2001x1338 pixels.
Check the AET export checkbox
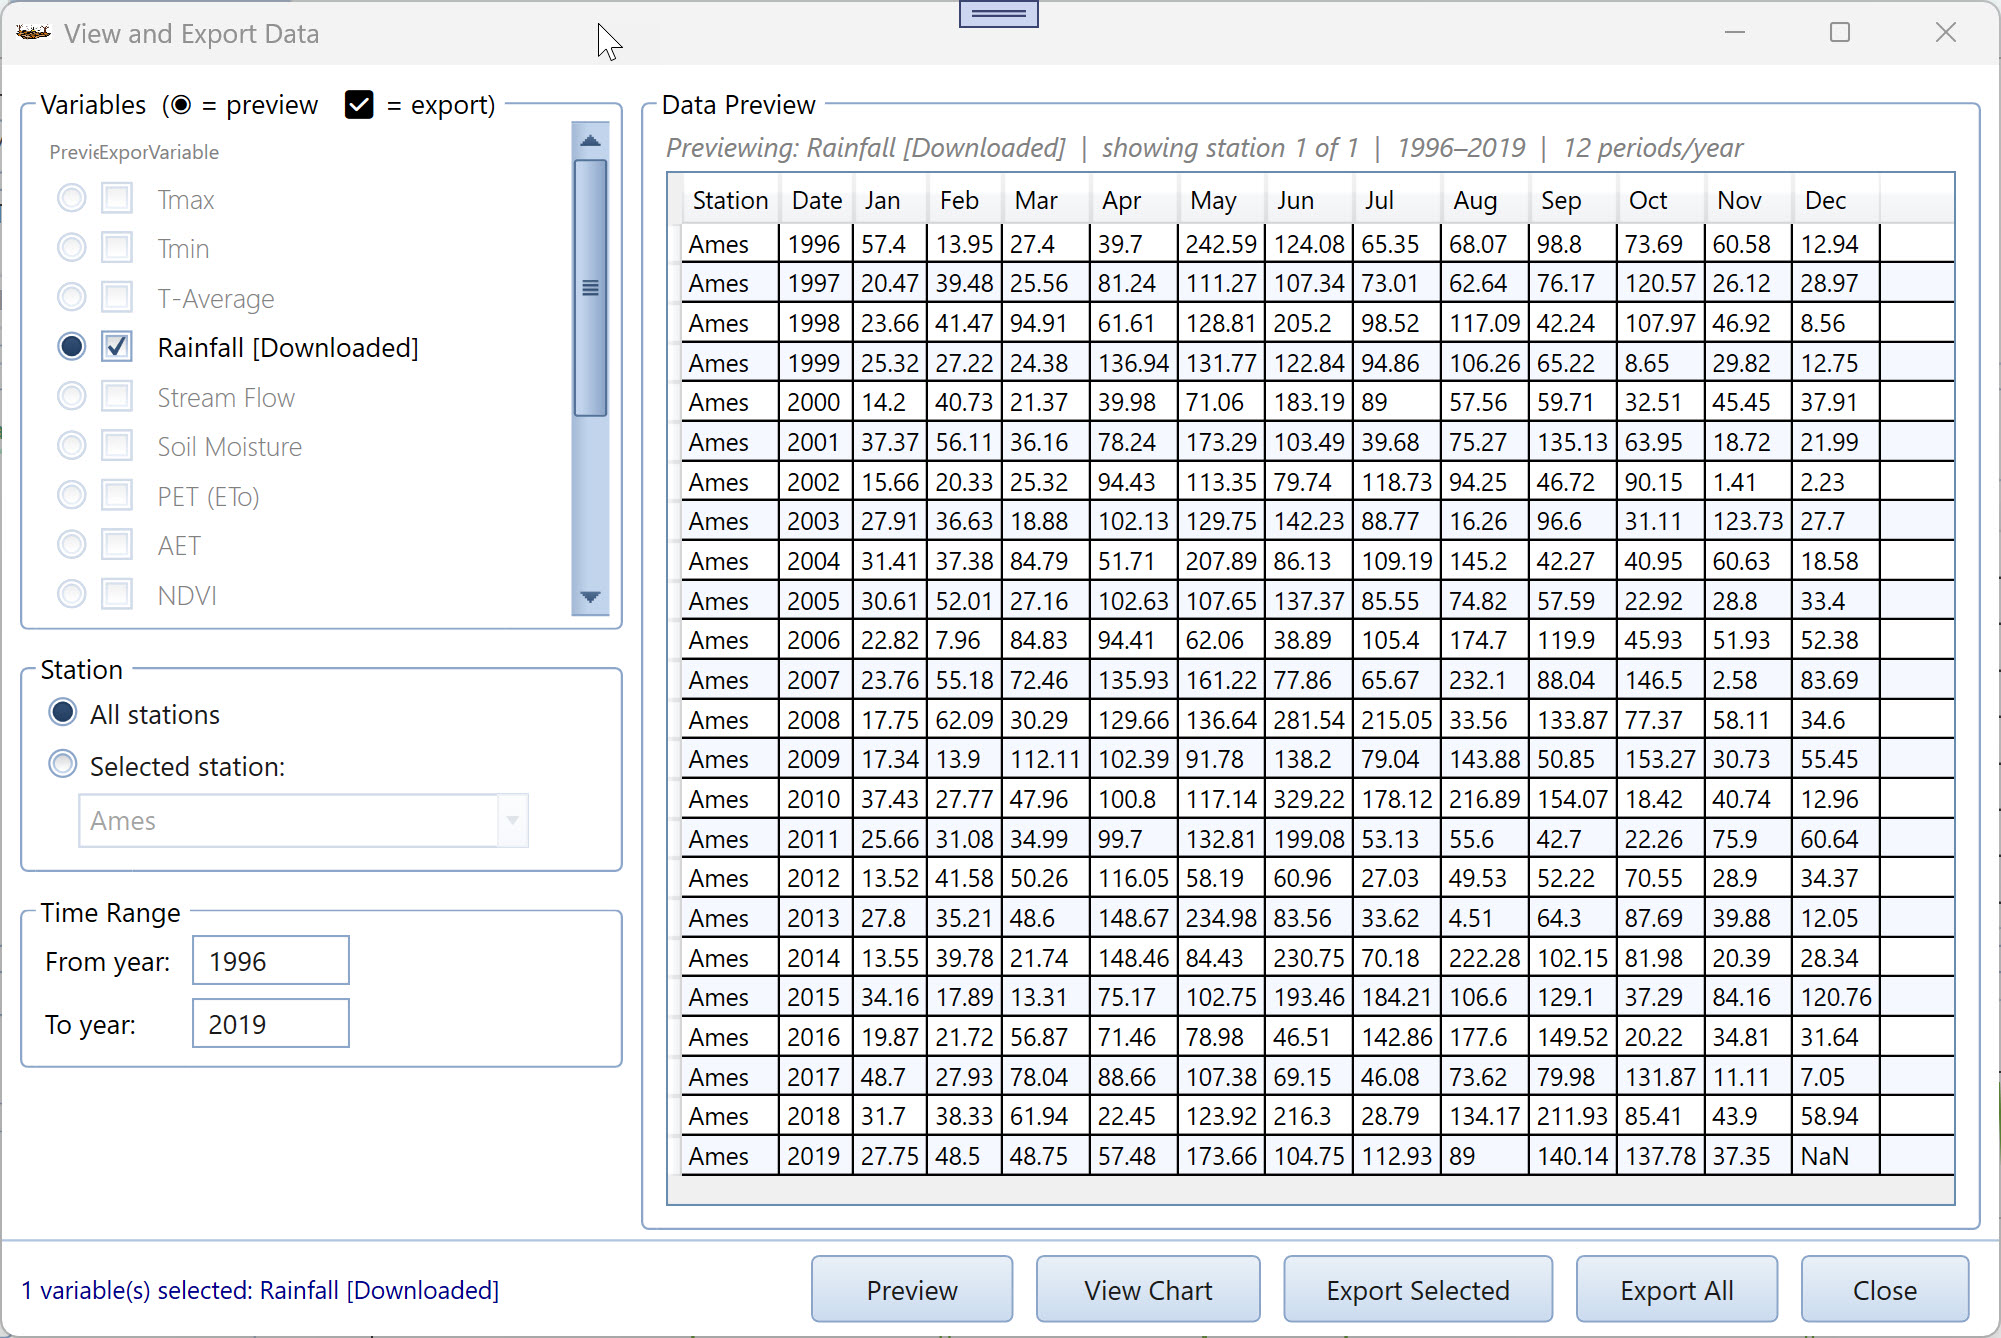(117, 544)
